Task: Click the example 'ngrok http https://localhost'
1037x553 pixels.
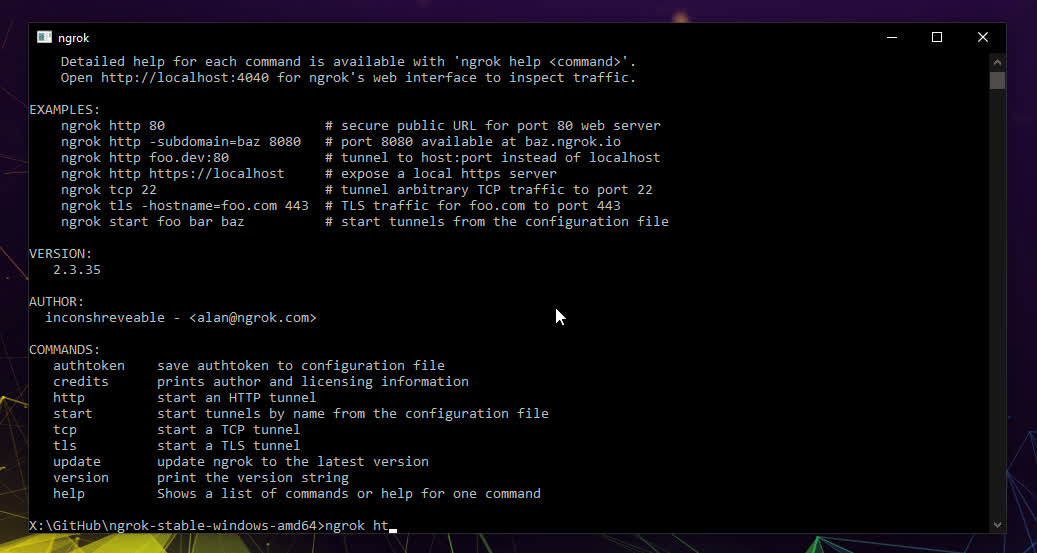Action: 173,173
